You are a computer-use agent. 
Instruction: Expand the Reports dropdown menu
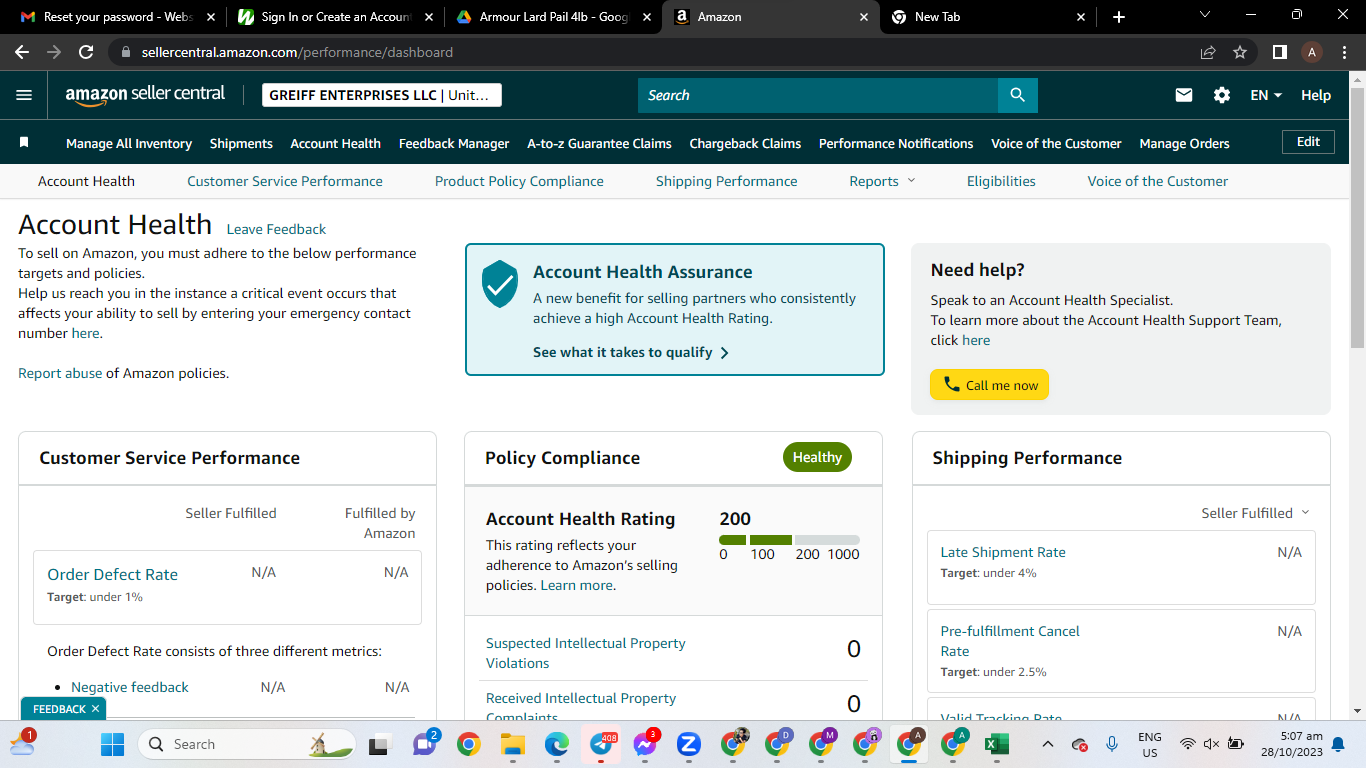coord(882,181)
